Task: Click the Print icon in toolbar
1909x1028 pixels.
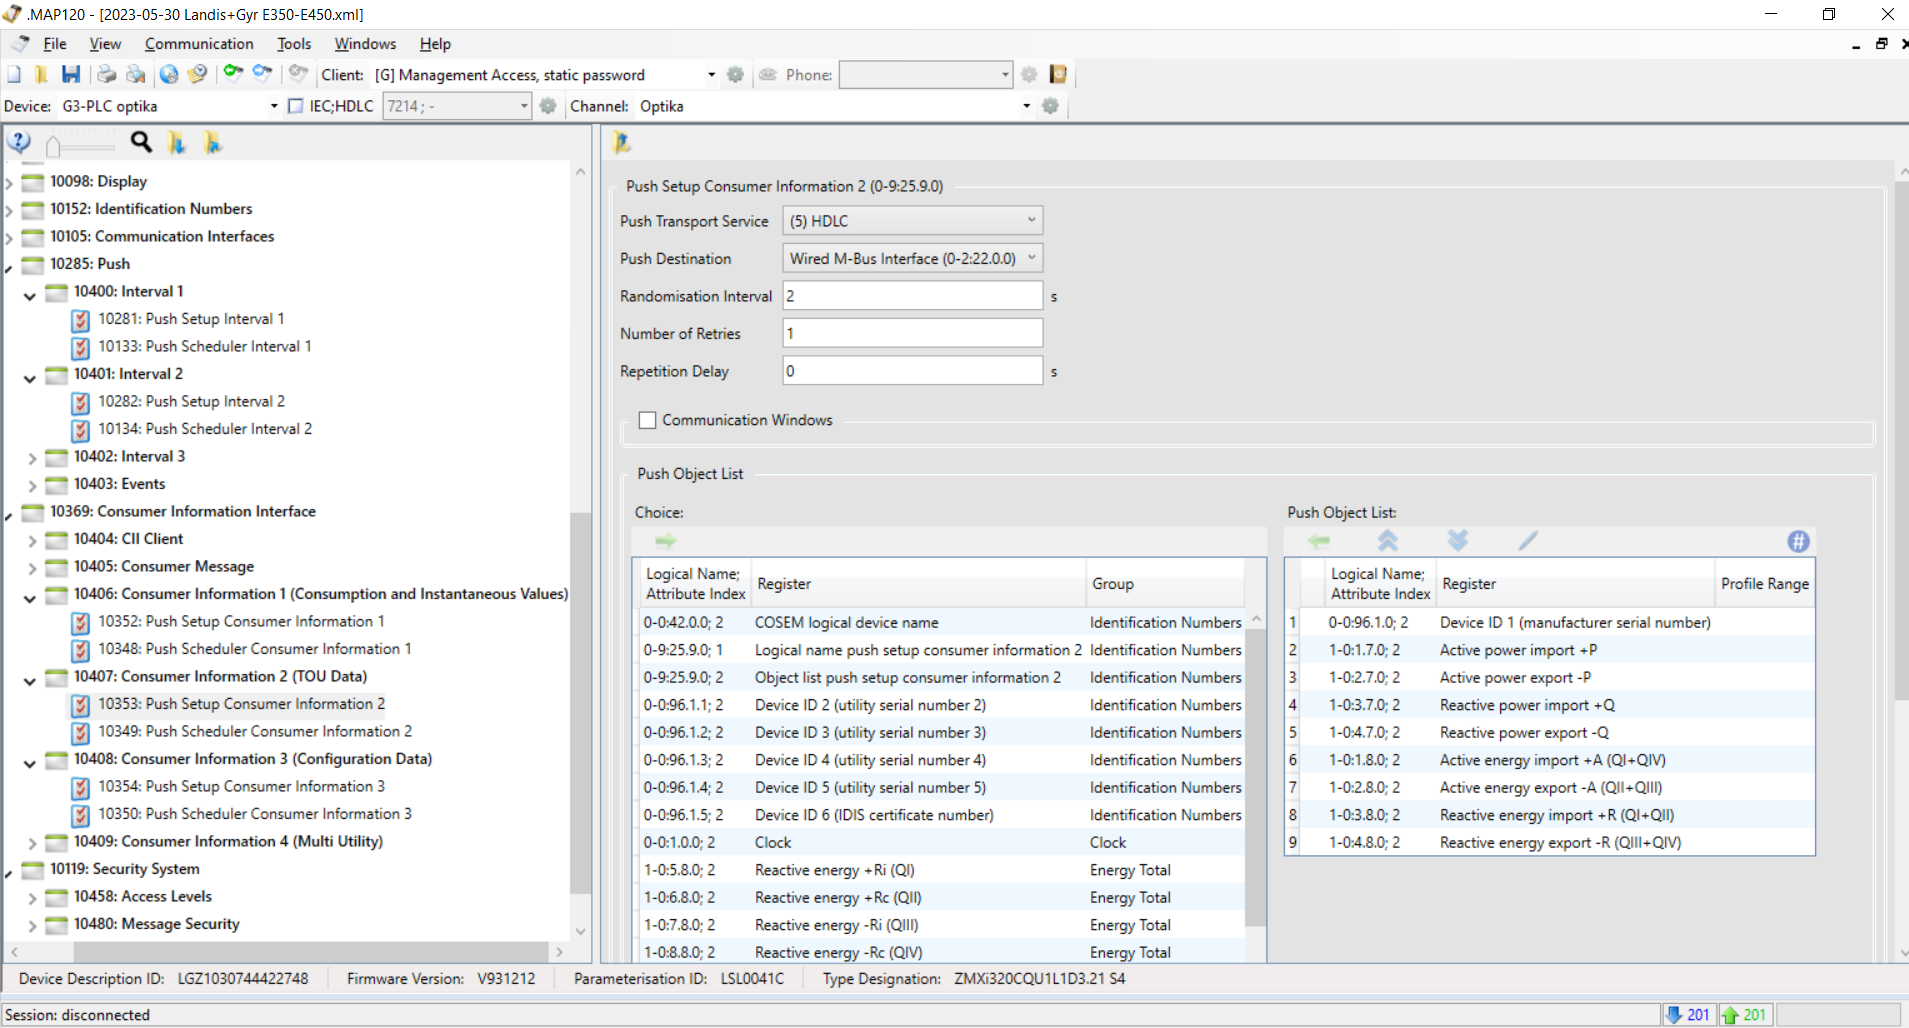Action: (x=106, y=75)
